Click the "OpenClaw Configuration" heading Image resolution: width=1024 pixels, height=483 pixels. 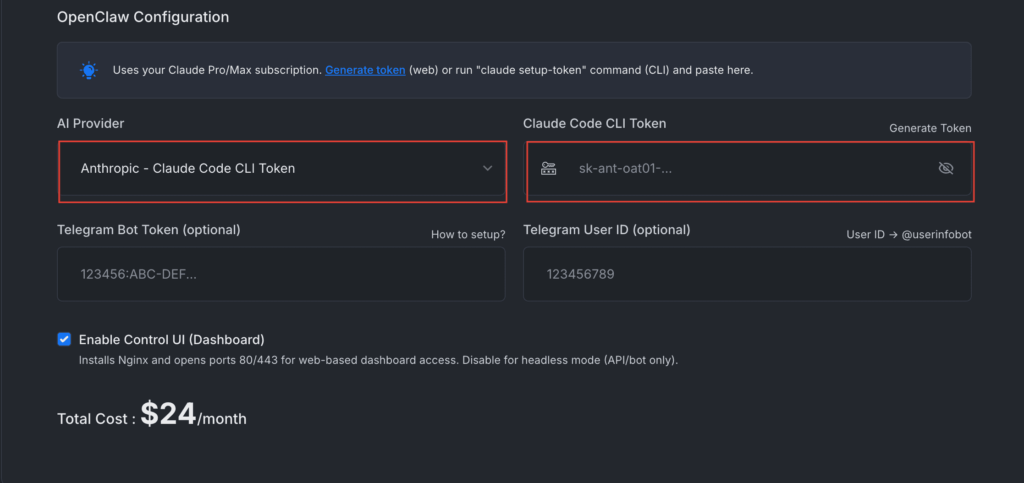(x=143, y=17)
